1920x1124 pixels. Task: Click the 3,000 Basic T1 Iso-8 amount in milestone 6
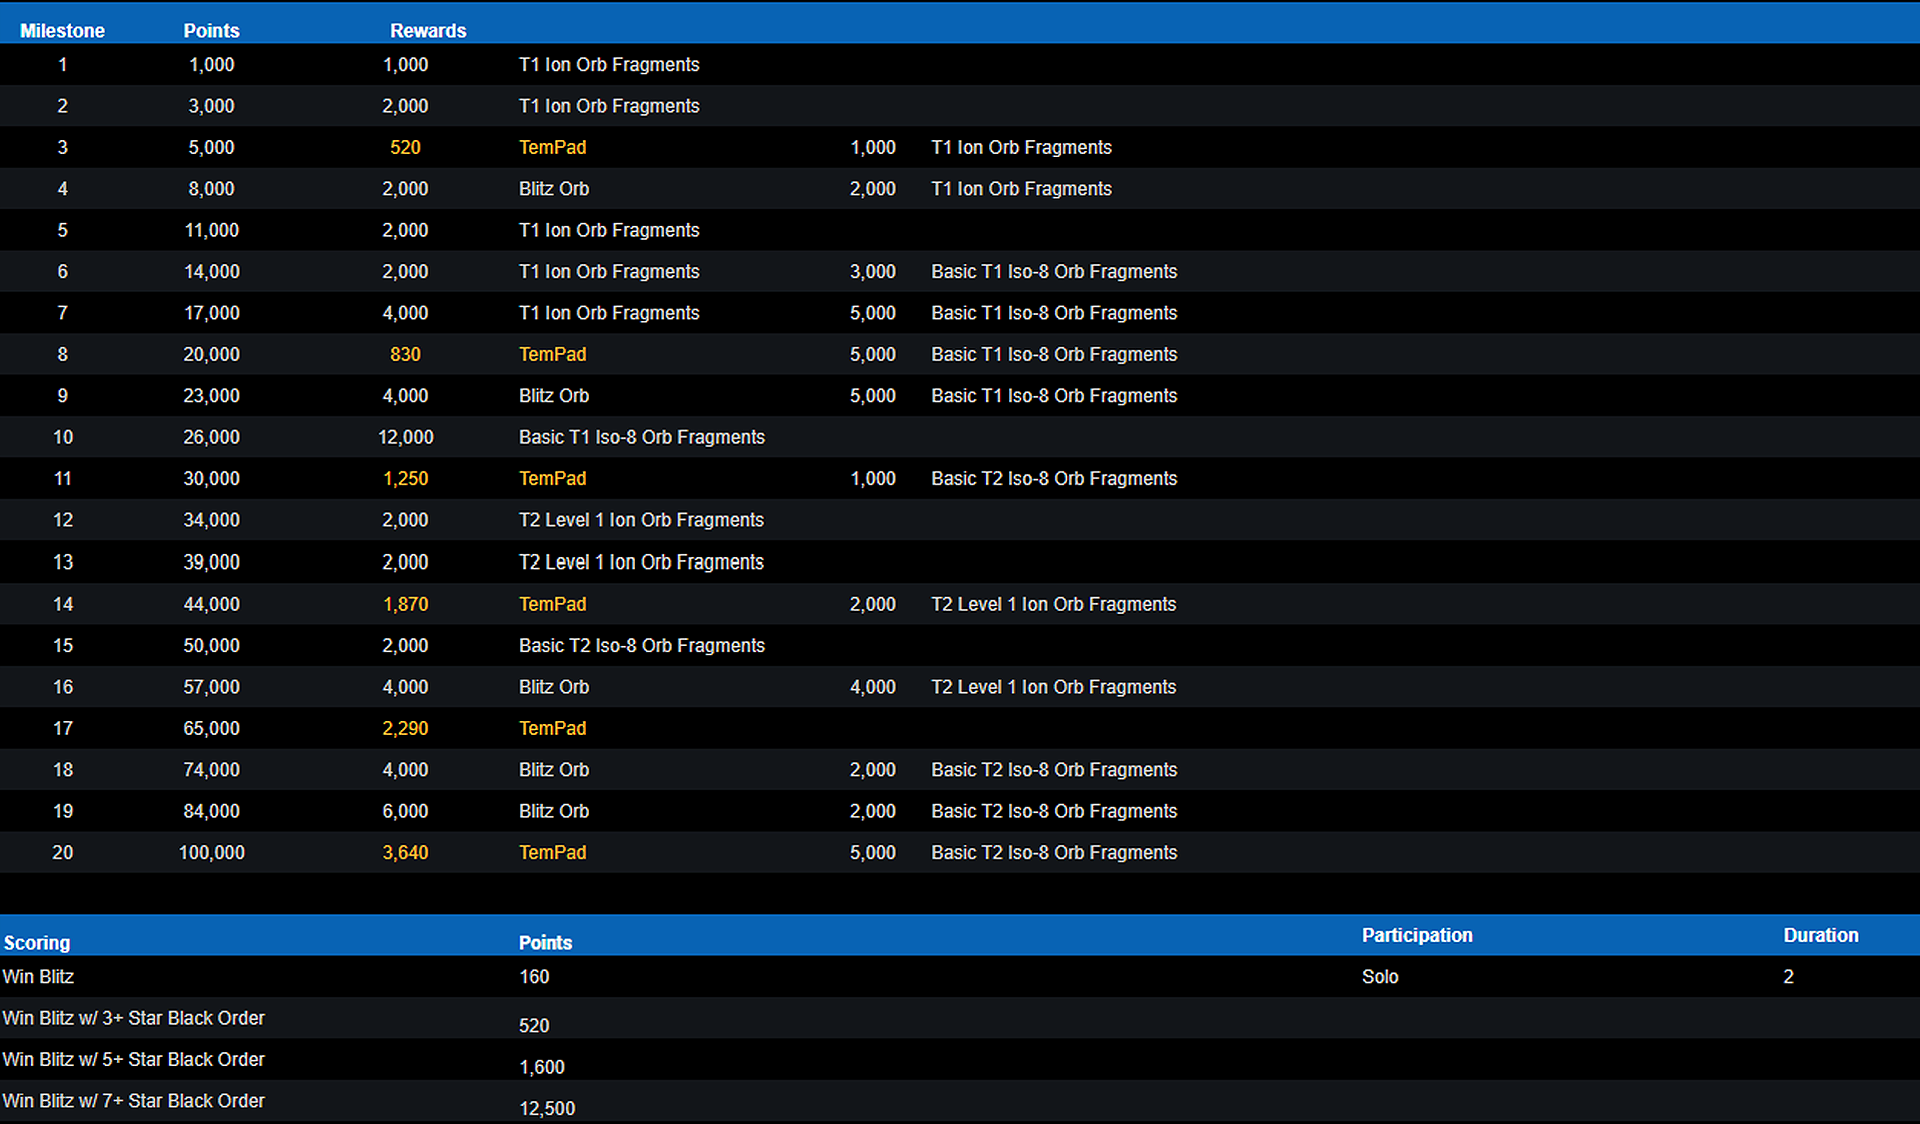tap(873, 272)
